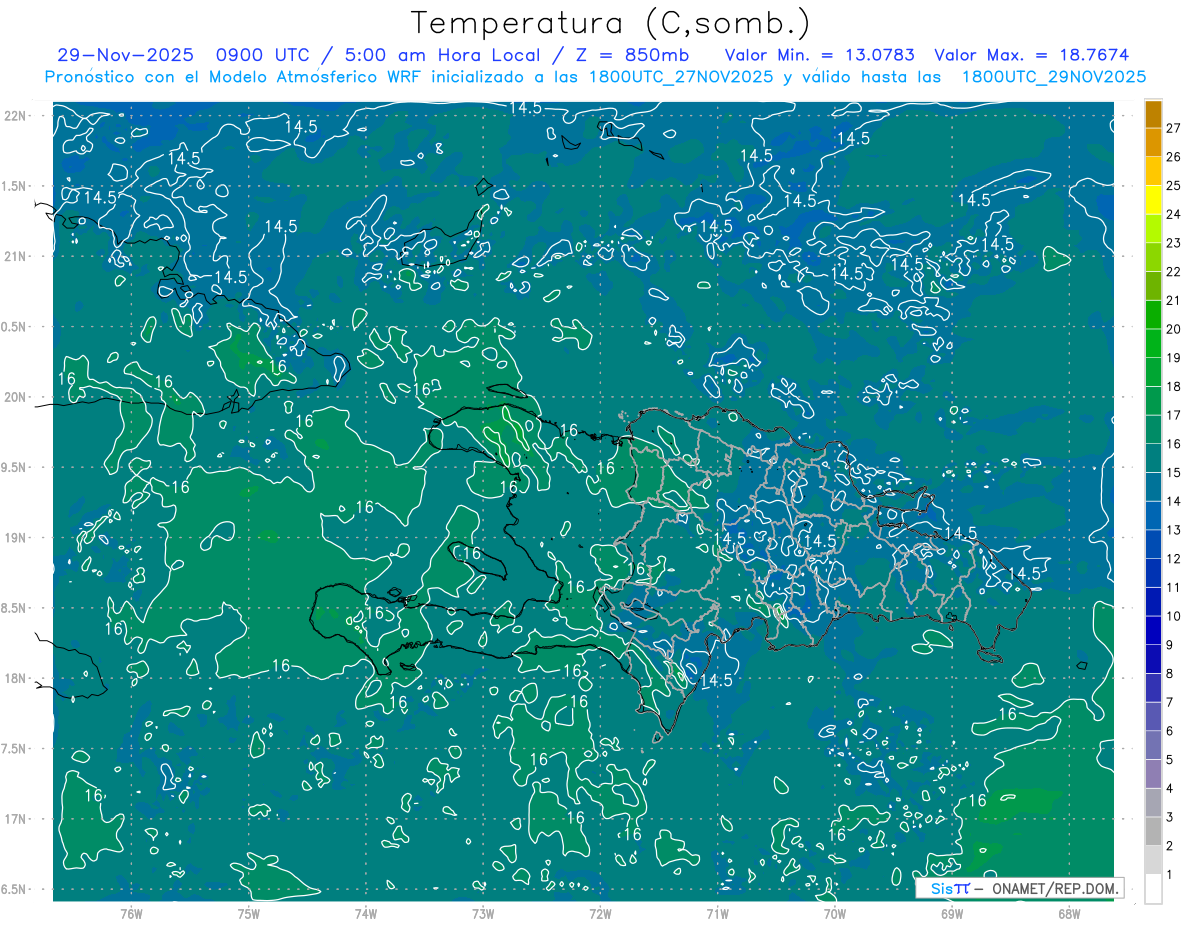
Task: Click the '6.5N' latitude axis label
Action: pyautogui.click(x=15, y=890)
